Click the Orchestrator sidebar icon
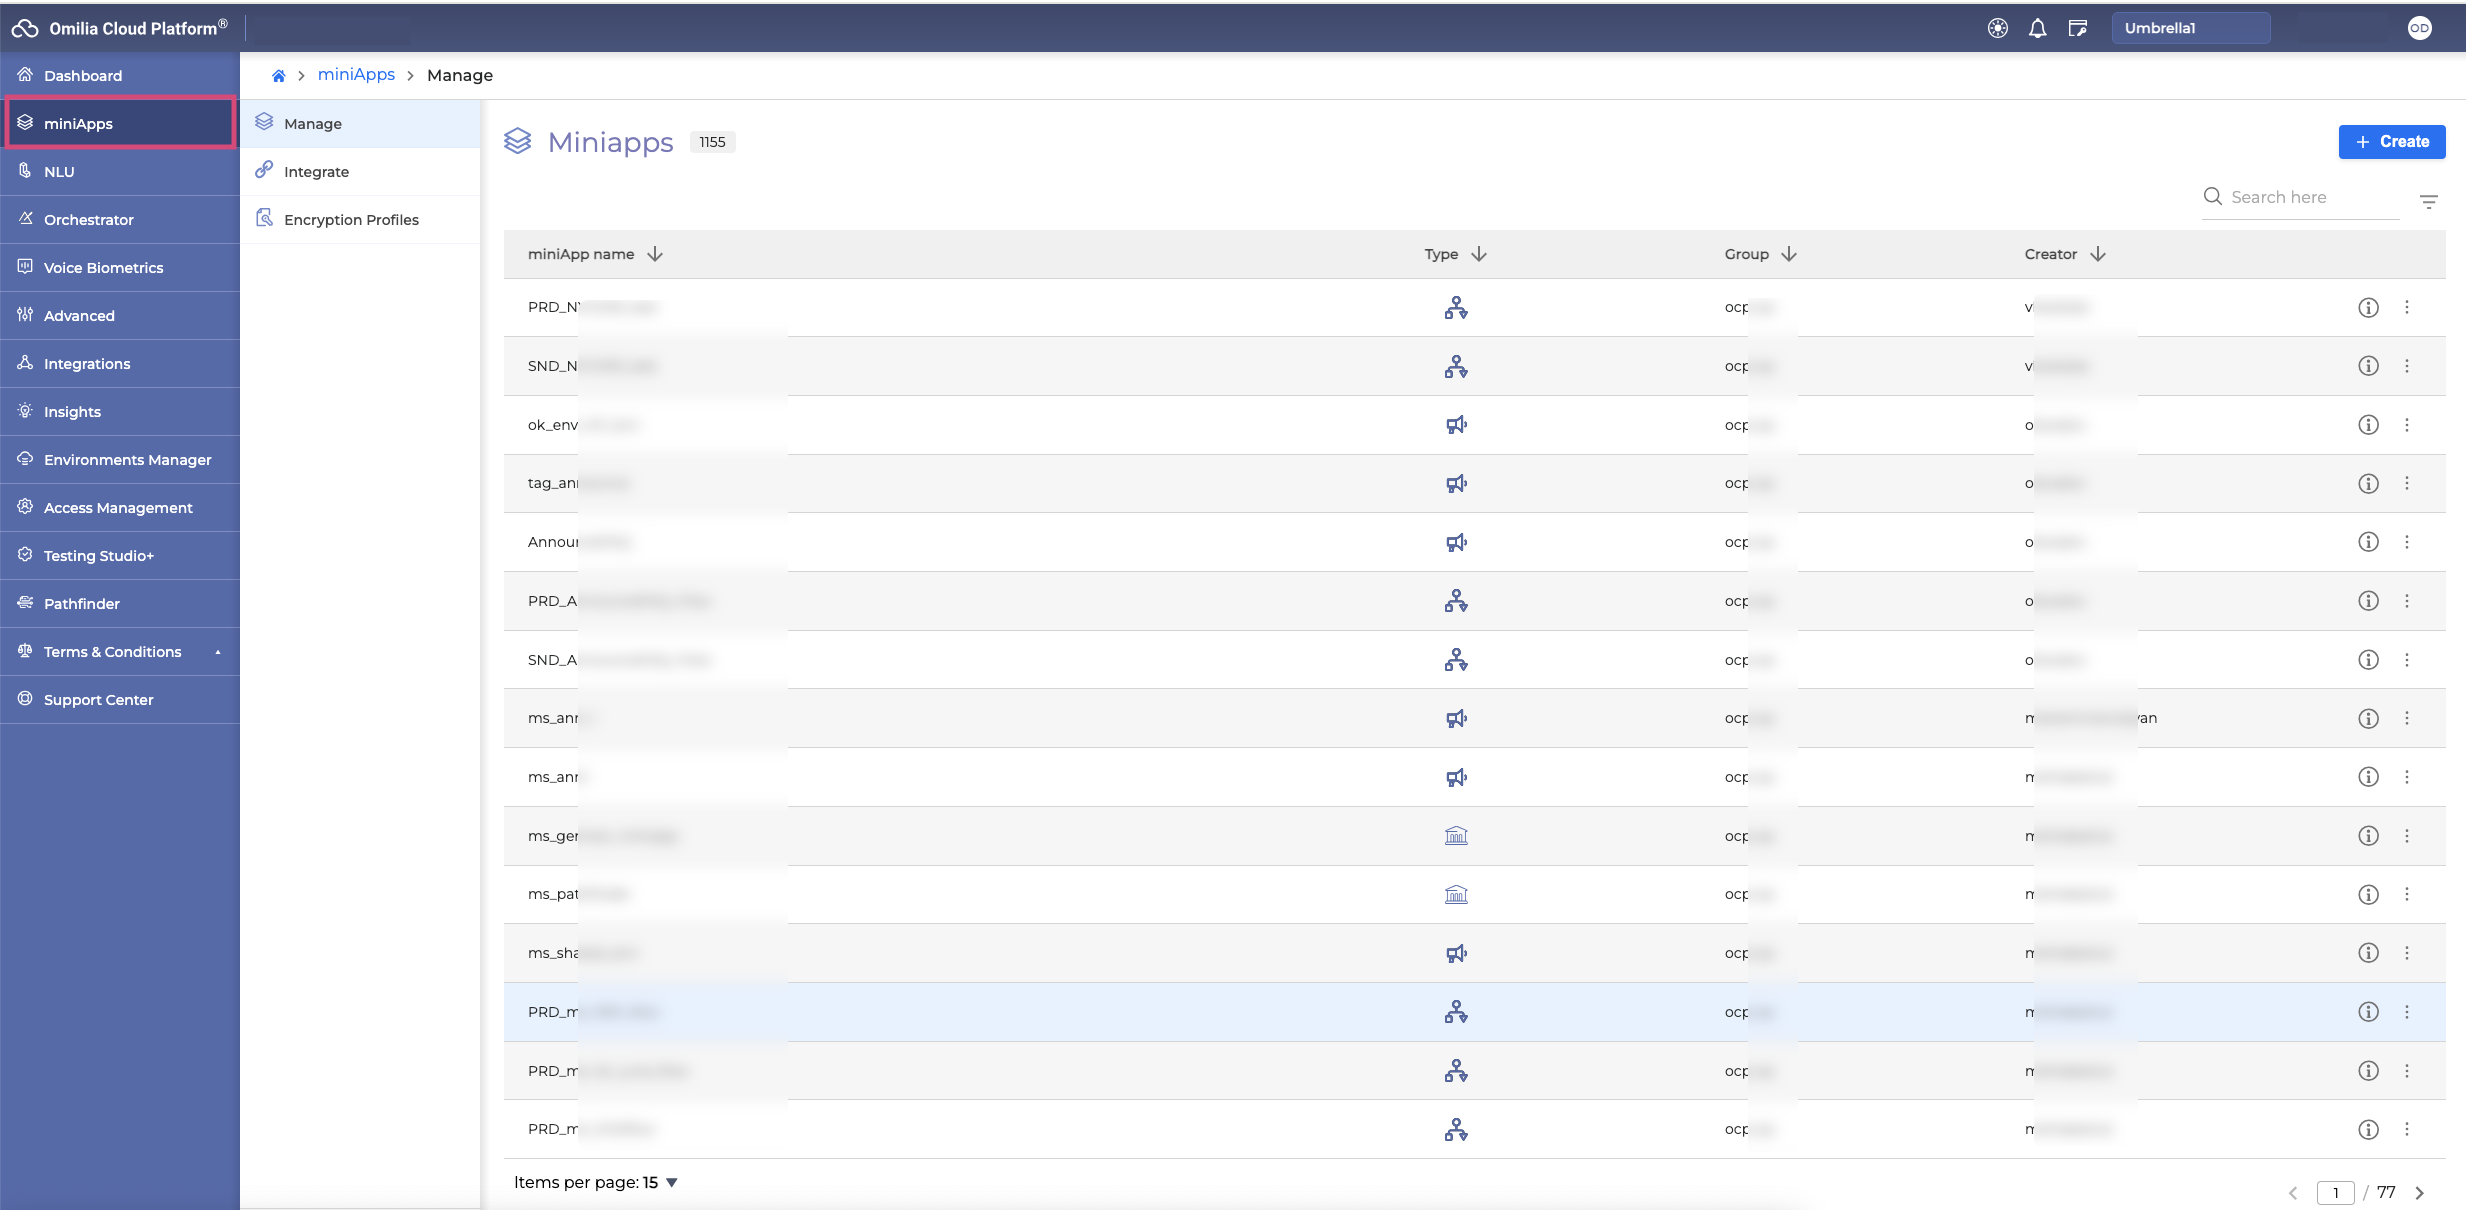This screenshot has width=2466, height=1210. coord(25,219)
